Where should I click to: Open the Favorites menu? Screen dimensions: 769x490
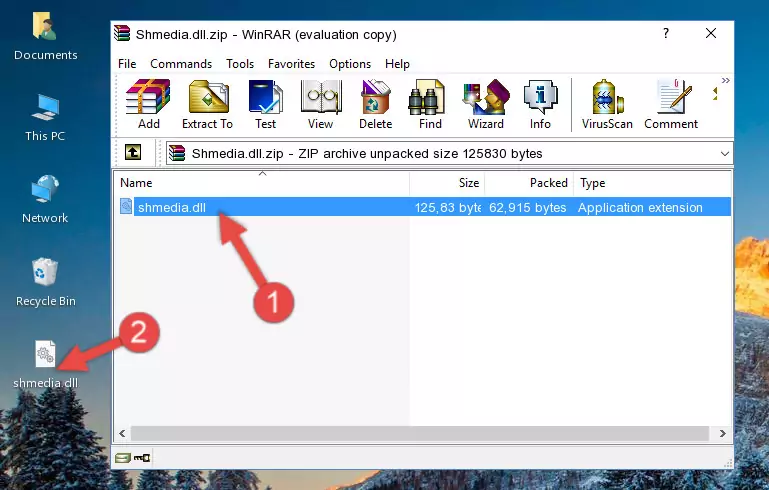coord(291,64)
